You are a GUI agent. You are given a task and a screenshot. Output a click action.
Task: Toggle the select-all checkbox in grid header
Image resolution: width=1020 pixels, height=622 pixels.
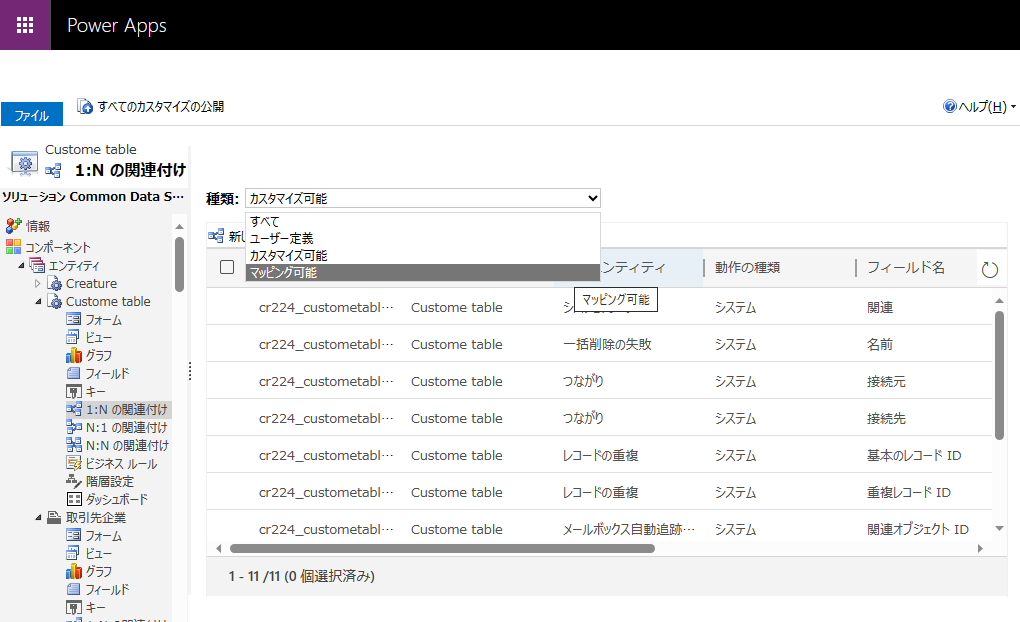(x=227, y=267)
